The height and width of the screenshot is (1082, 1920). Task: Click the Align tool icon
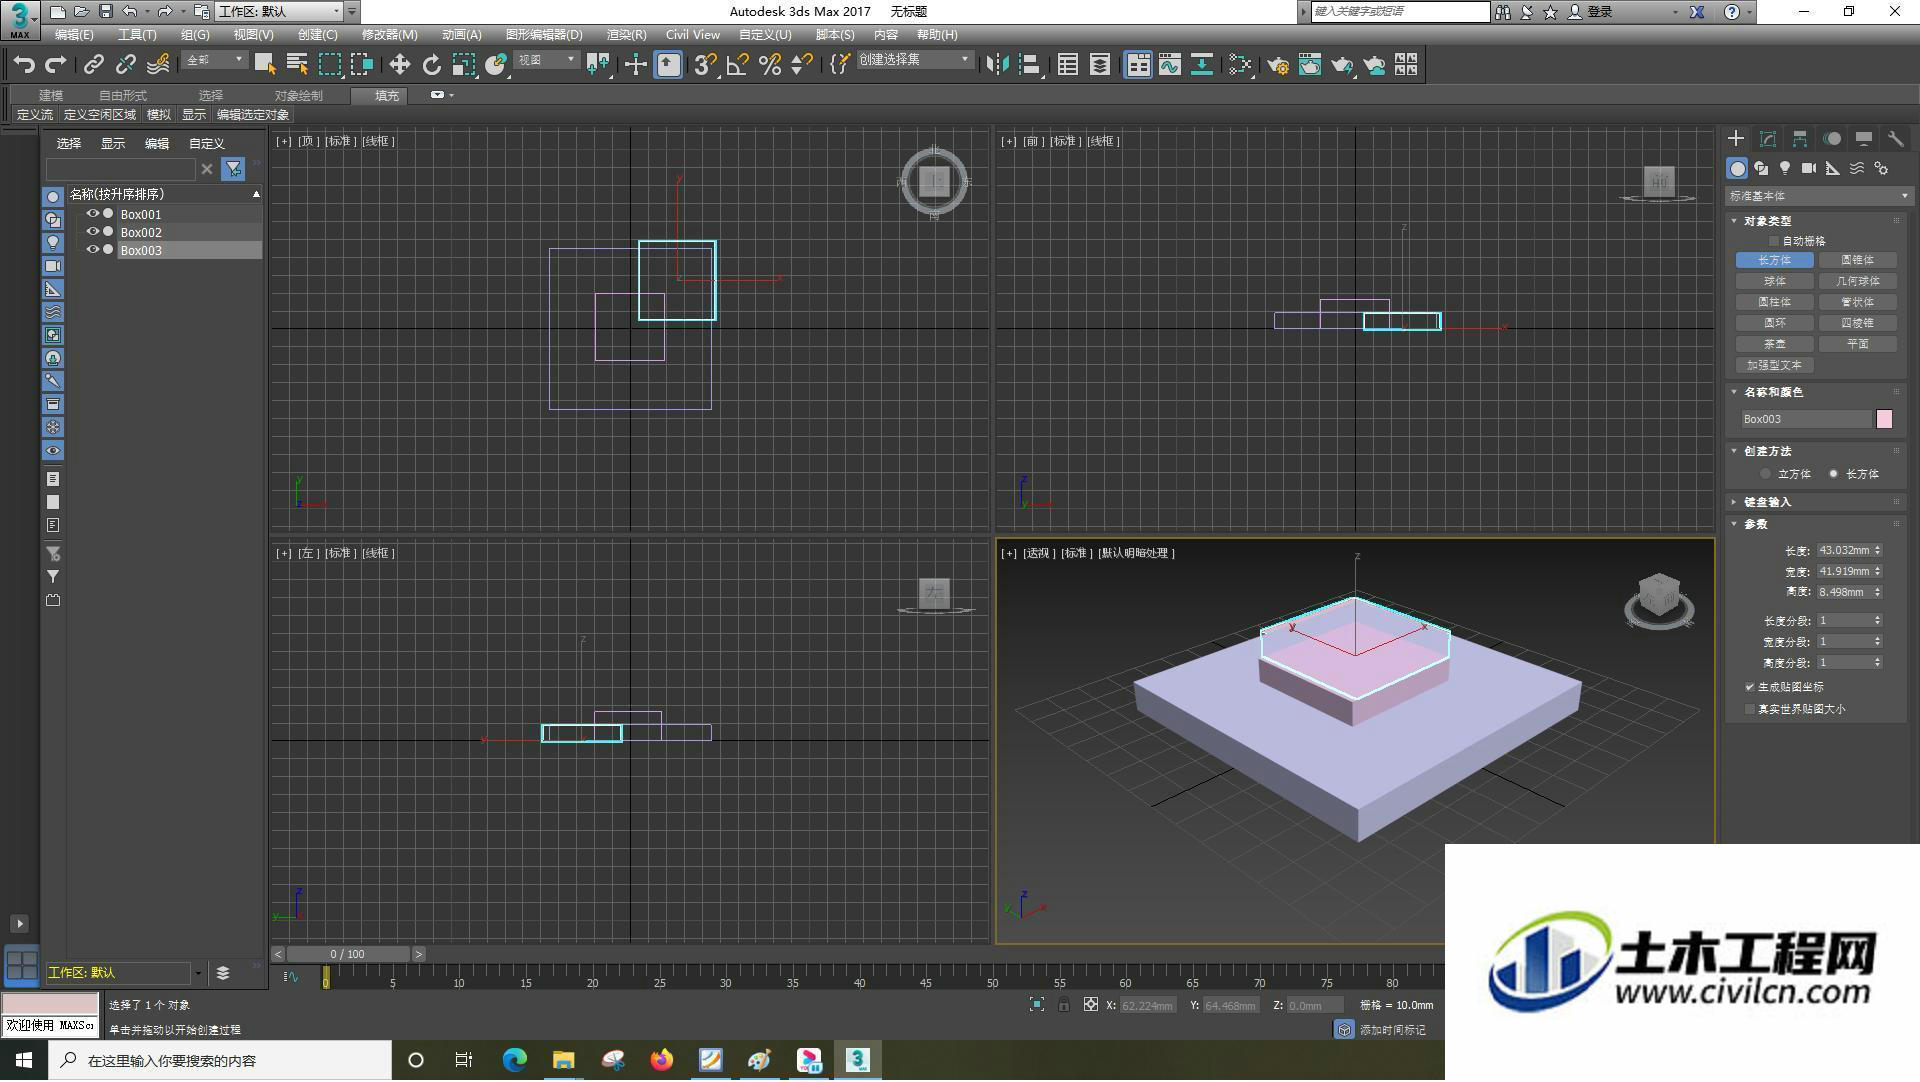pyautogui.click(x=1029, y=65)
